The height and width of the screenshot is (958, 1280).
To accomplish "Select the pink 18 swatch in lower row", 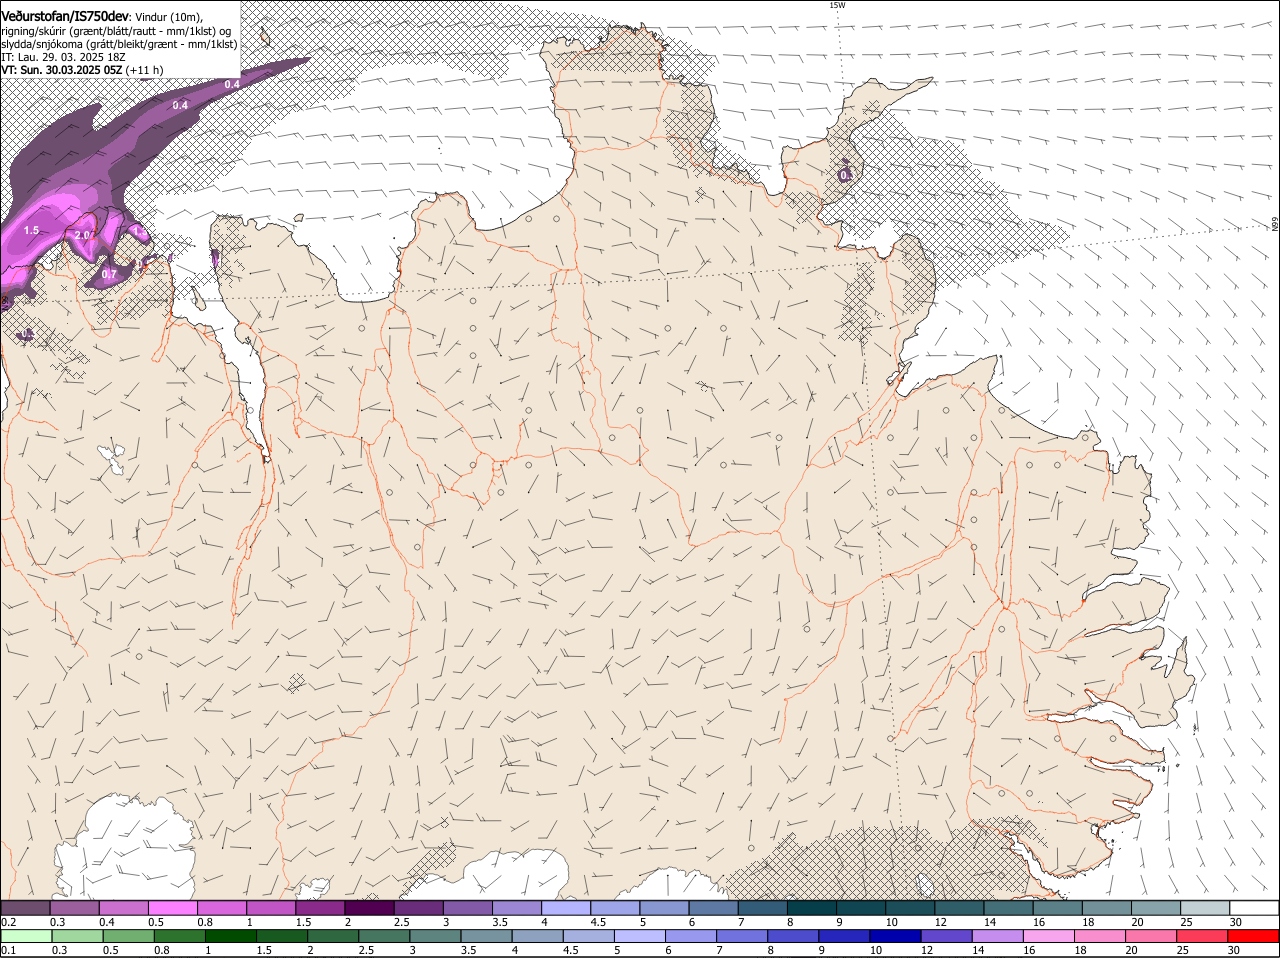I will [x=1101, y=937].
